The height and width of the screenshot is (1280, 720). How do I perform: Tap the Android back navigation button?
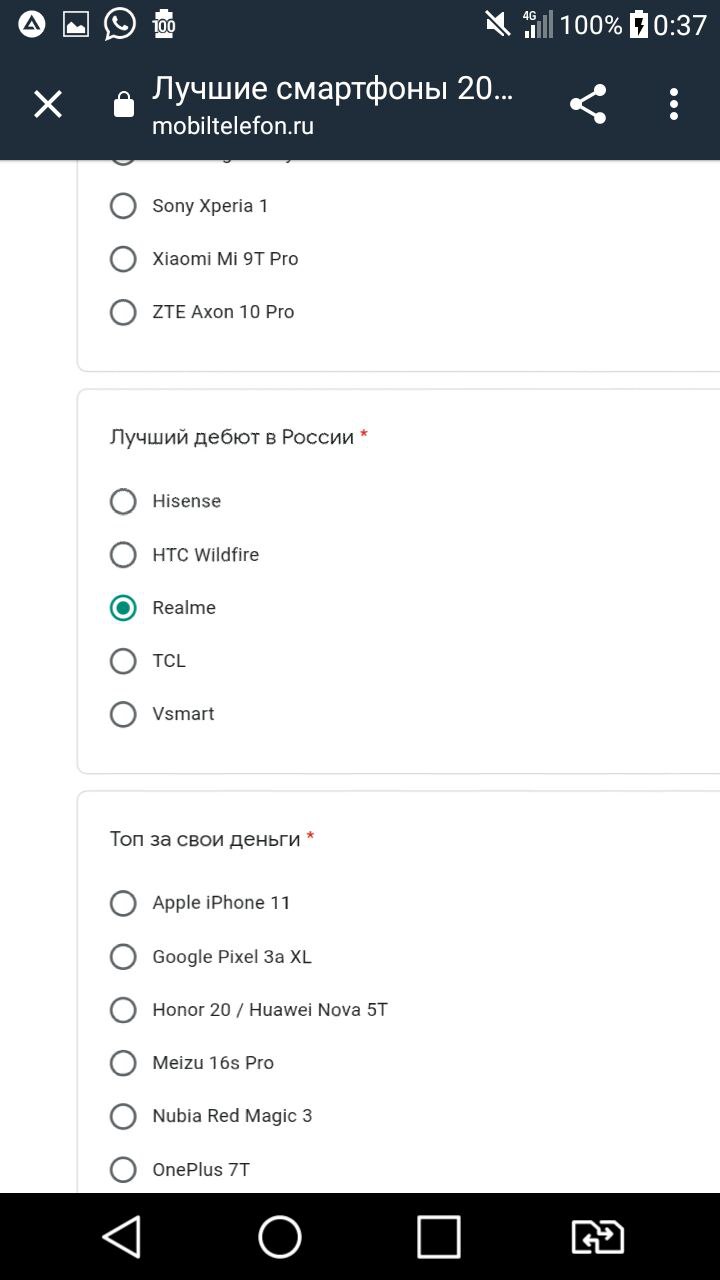tap(122, 1237)
